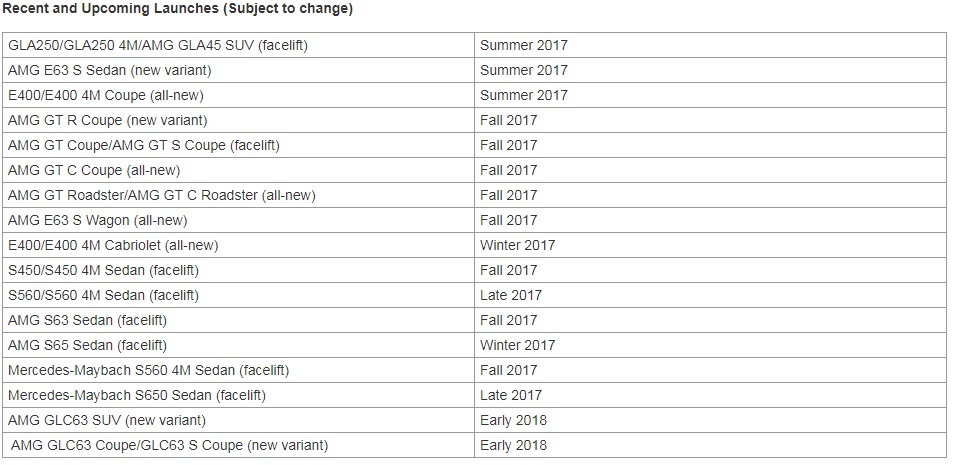Click the AMG GLC63 SUV cell
Screen dimensions: 953x465
pyautogui.click(x=106, y=420)
